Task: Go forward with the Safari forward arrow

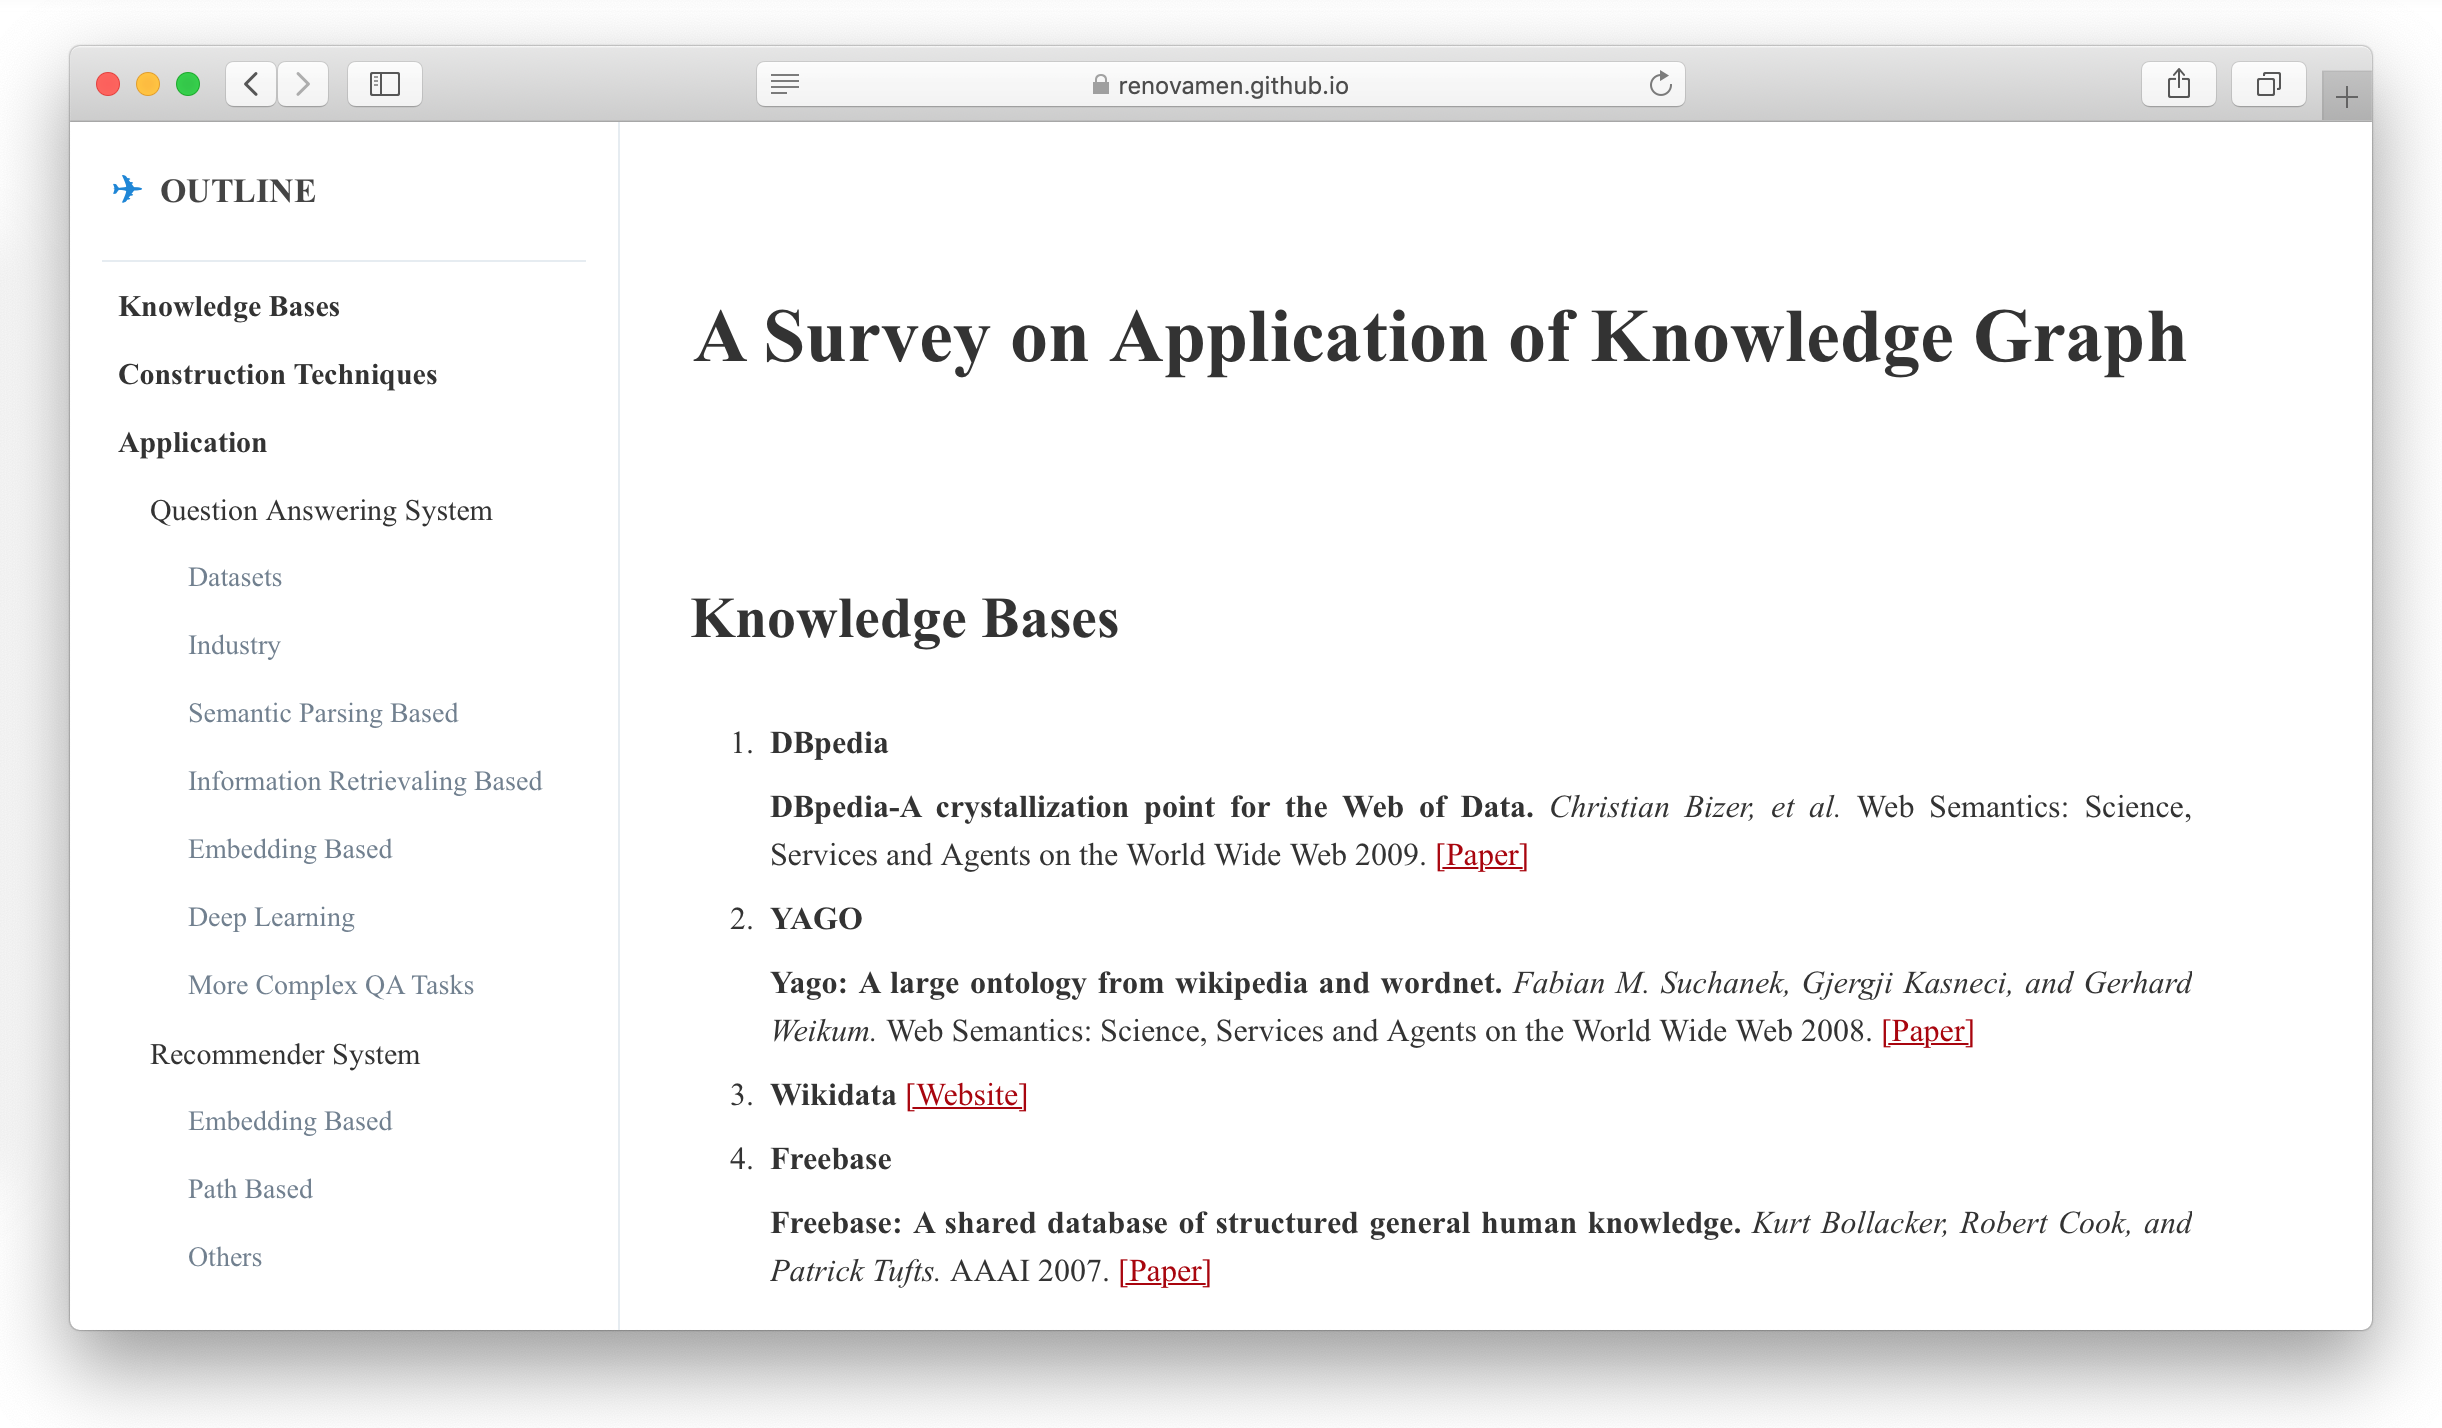Action: (303, 84)
